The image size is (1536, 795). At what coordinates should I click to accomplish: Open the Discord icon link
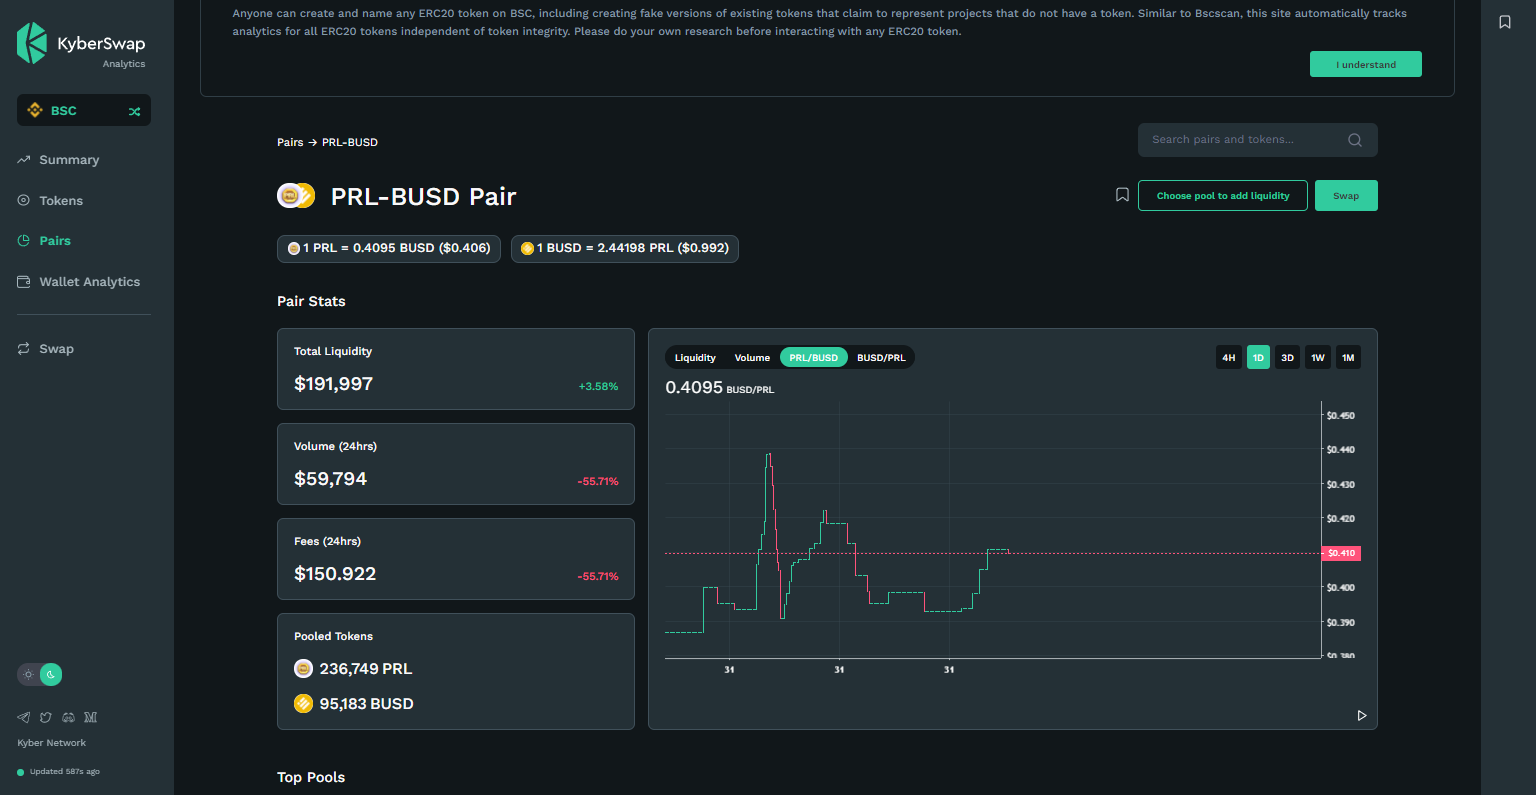[x=69, y=717]
